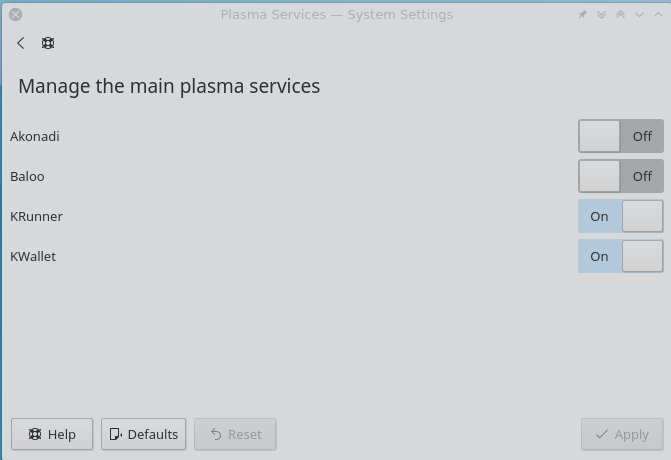Click the "Plasma Services — System Settings" window title

(x=336, y=15)
